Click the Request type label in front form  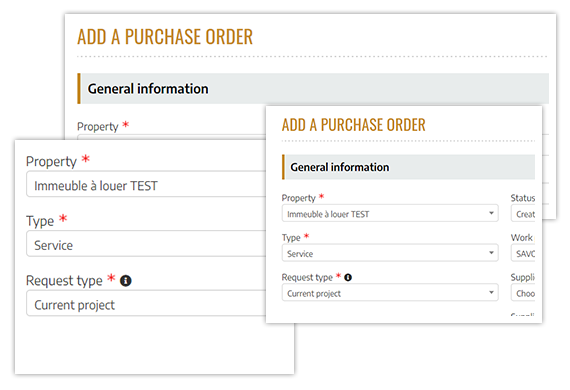click(x=307, y=277)
